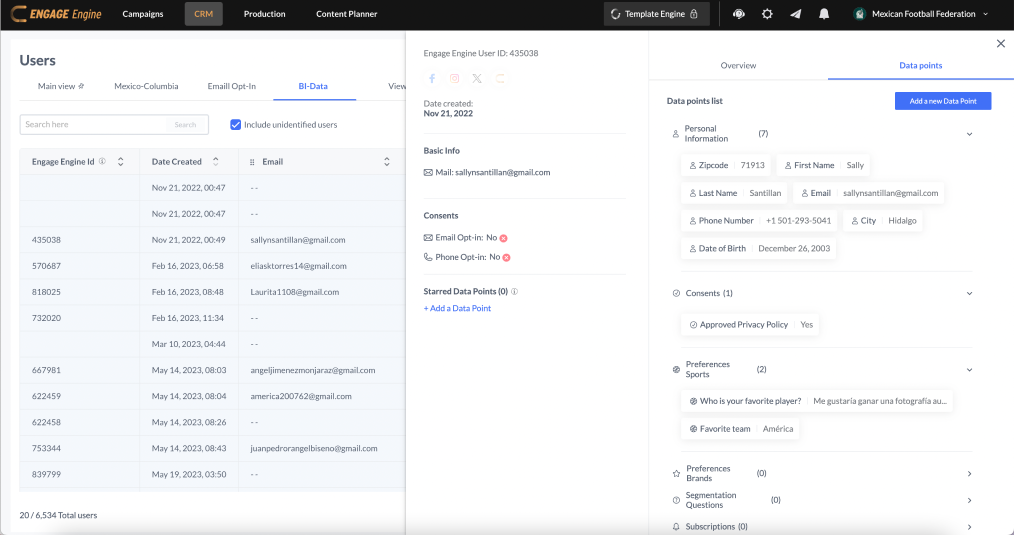
Task: Click the drag handle icon beside Email column
Action: pyautogui.click(x=252, y=162)
